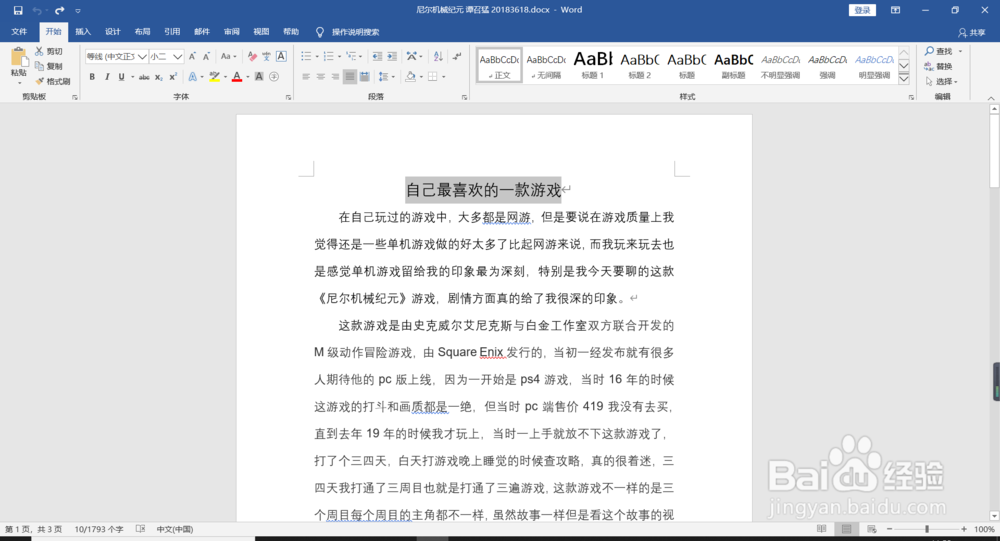
Task: Switch to 审阅 ribbon tab
Action: click(232, 31)
